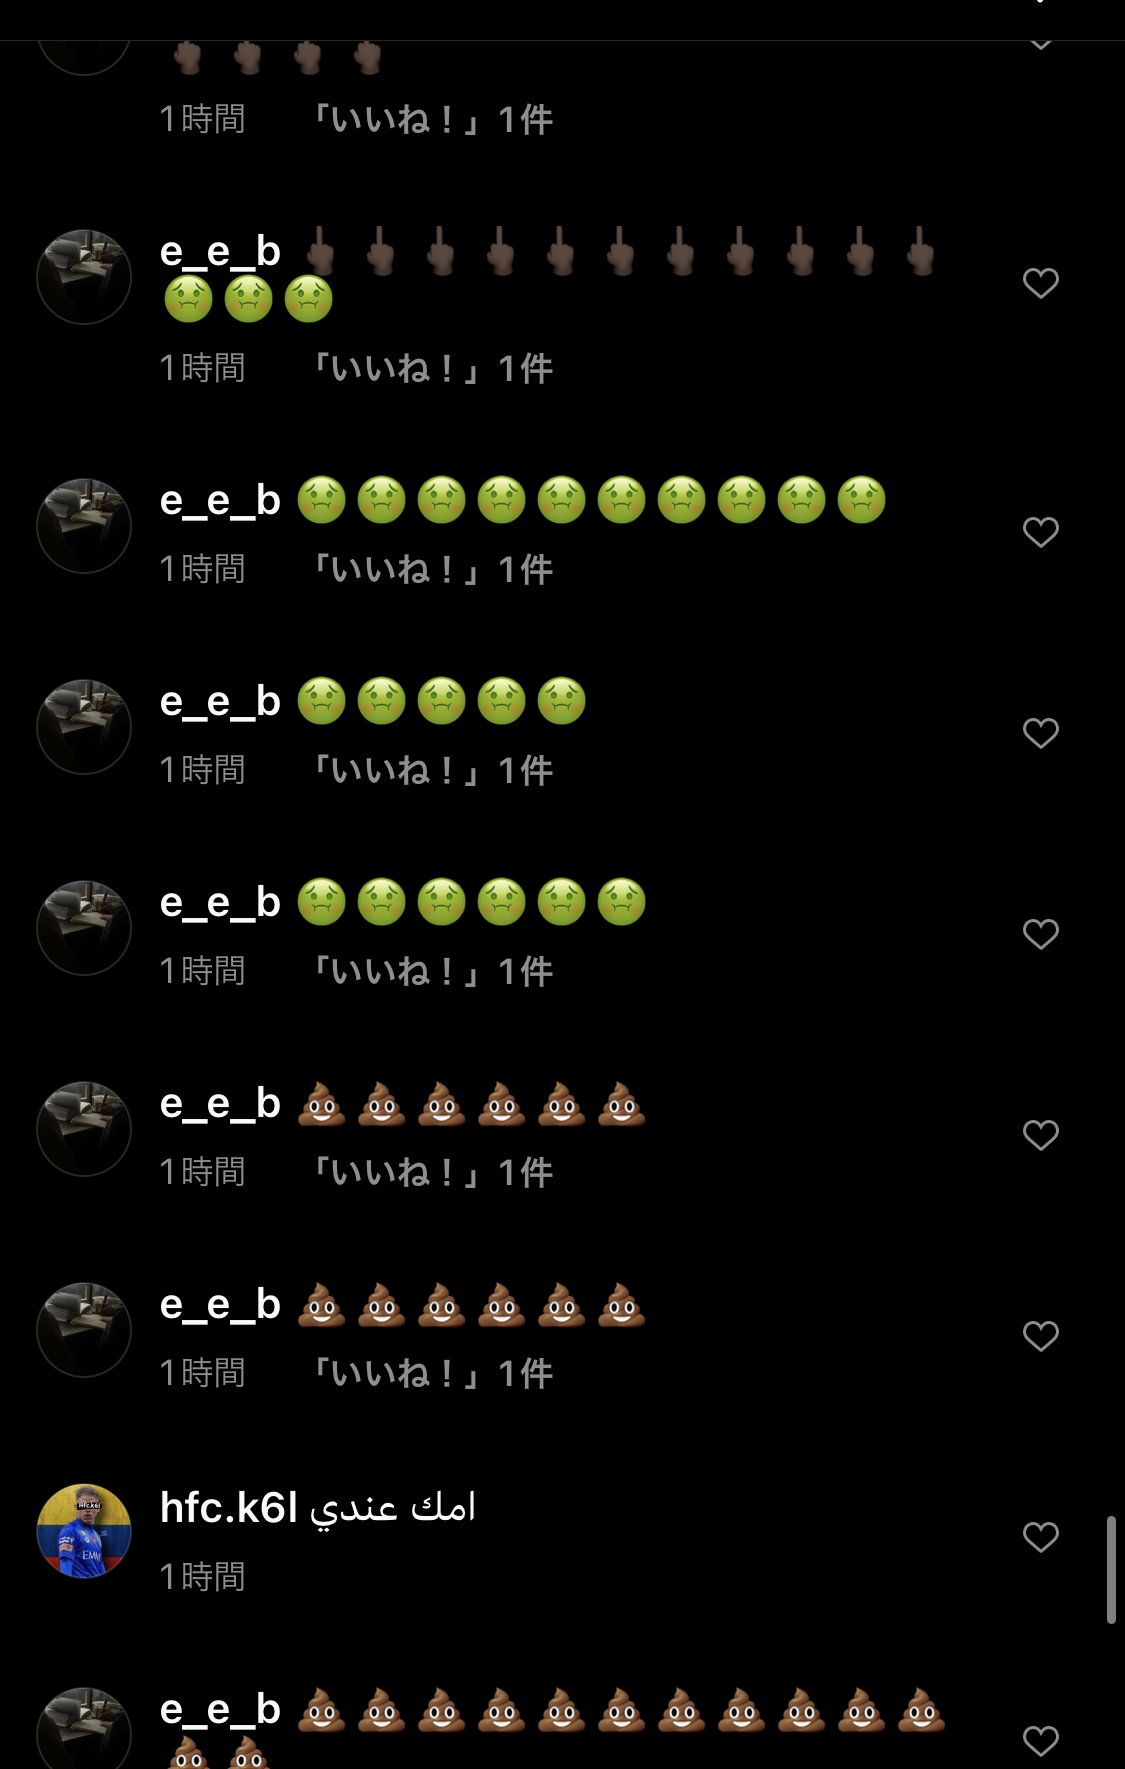Image resolution: width=1125 pixels, height=1769 pixels.
Task: Open e_e_b avatar beside ten nauseated faces
Action: coord(84,526)
